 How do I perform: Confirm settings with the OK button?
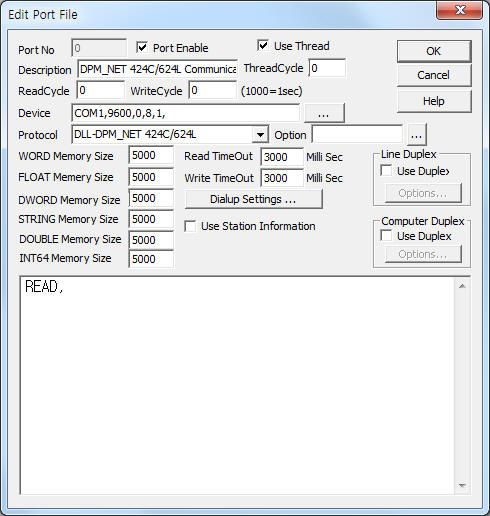[434, 51]
